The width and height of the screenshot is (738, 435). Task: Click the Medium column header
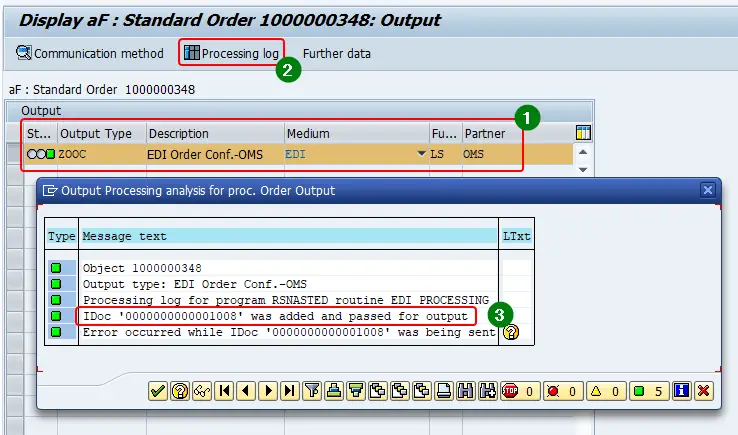pyautogui.click(x=357, y=134)
